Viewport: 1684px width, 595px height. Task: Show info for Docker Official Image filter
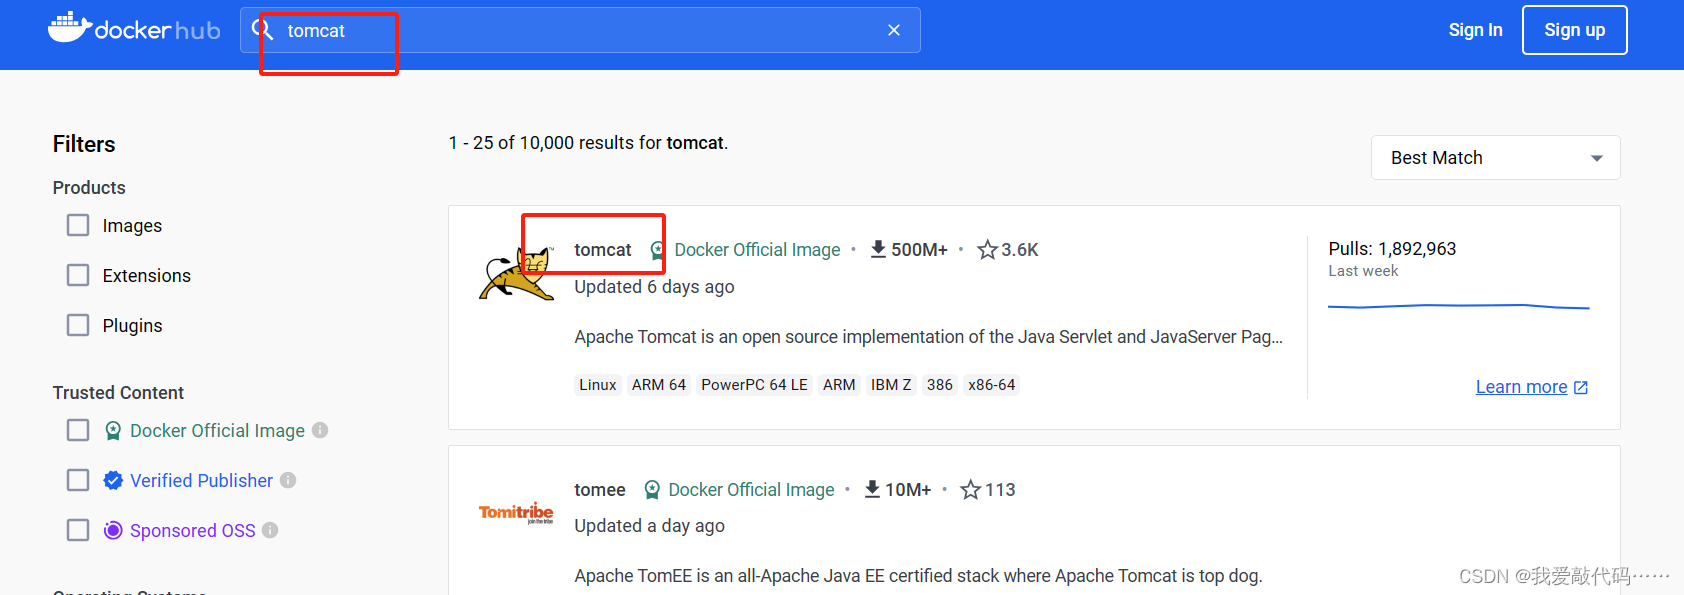320,430
